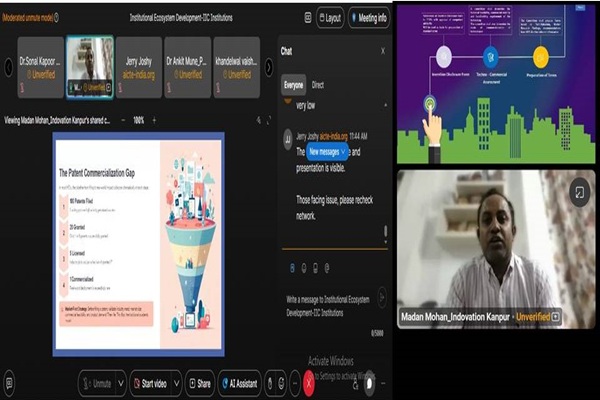Screen dimensions: 600x400
Task: Open Meeting info panel
Action: coord(368,18)
